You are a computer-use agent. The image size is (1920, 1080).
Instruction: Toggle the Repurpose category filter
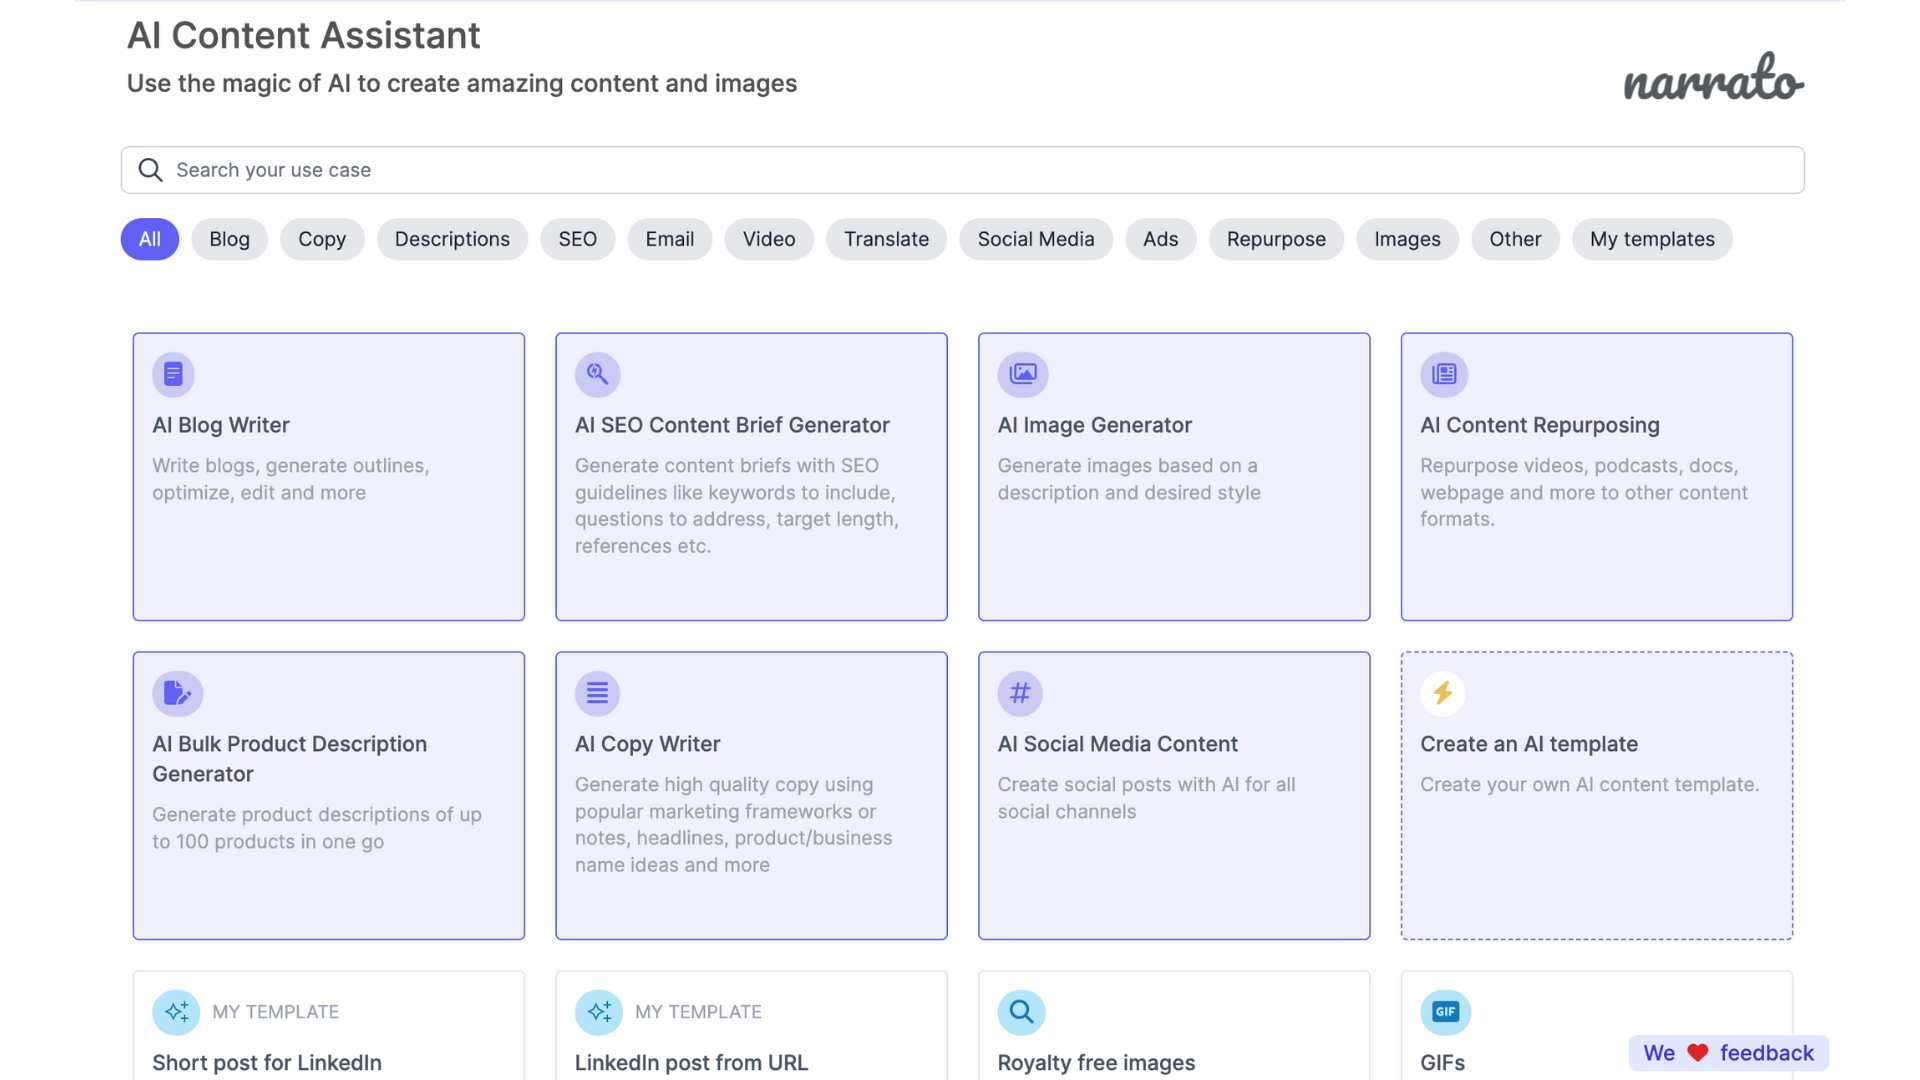point(1275,239)
